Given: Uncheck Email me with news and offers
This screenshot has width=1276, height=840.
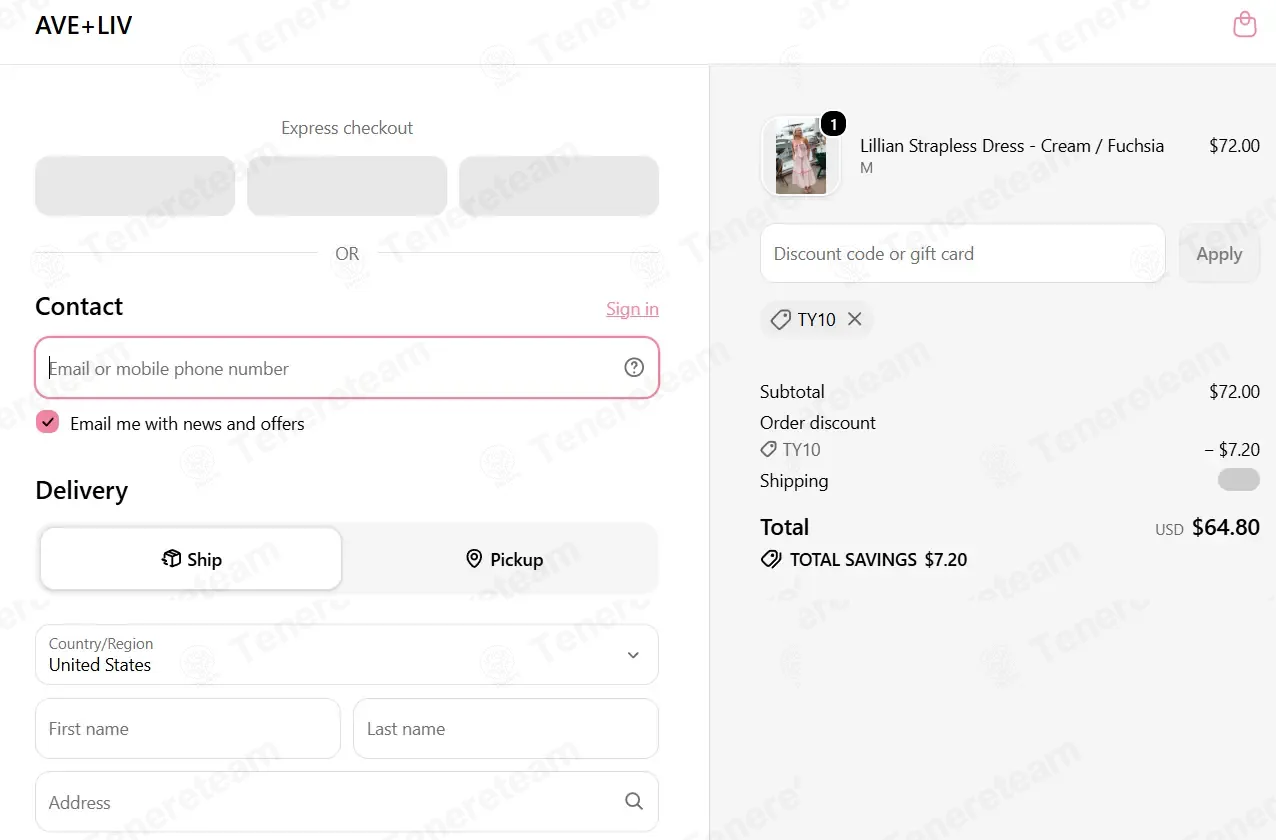Looking at the screenshot, I should click(x=48, y=422).
